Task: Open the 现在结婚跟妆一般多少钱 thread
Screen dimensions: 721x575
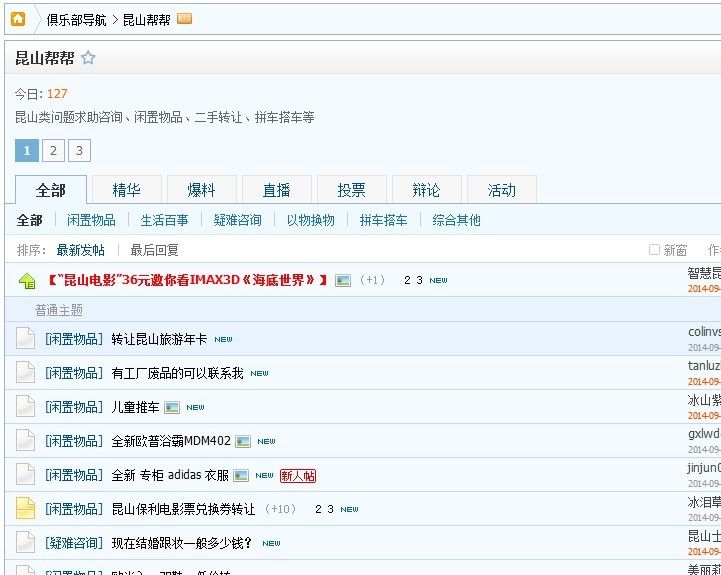Action: (181, 543)
